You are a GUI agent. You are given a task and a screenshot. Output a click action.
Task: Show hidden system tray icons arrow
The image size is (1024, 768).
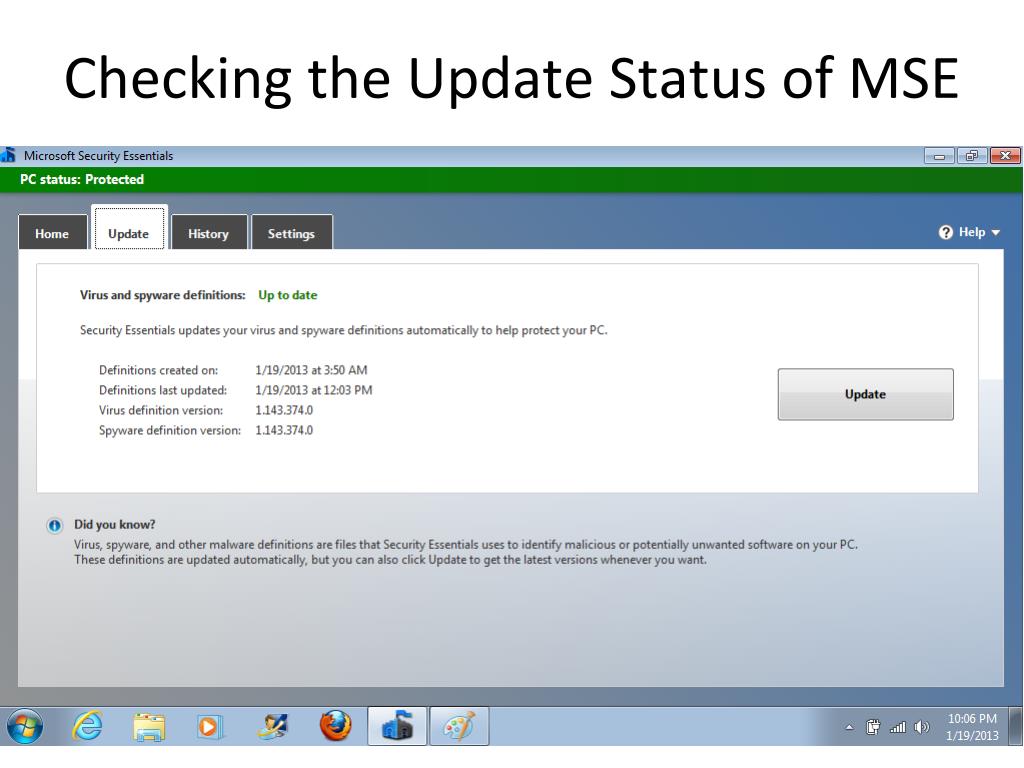(849, 727)
